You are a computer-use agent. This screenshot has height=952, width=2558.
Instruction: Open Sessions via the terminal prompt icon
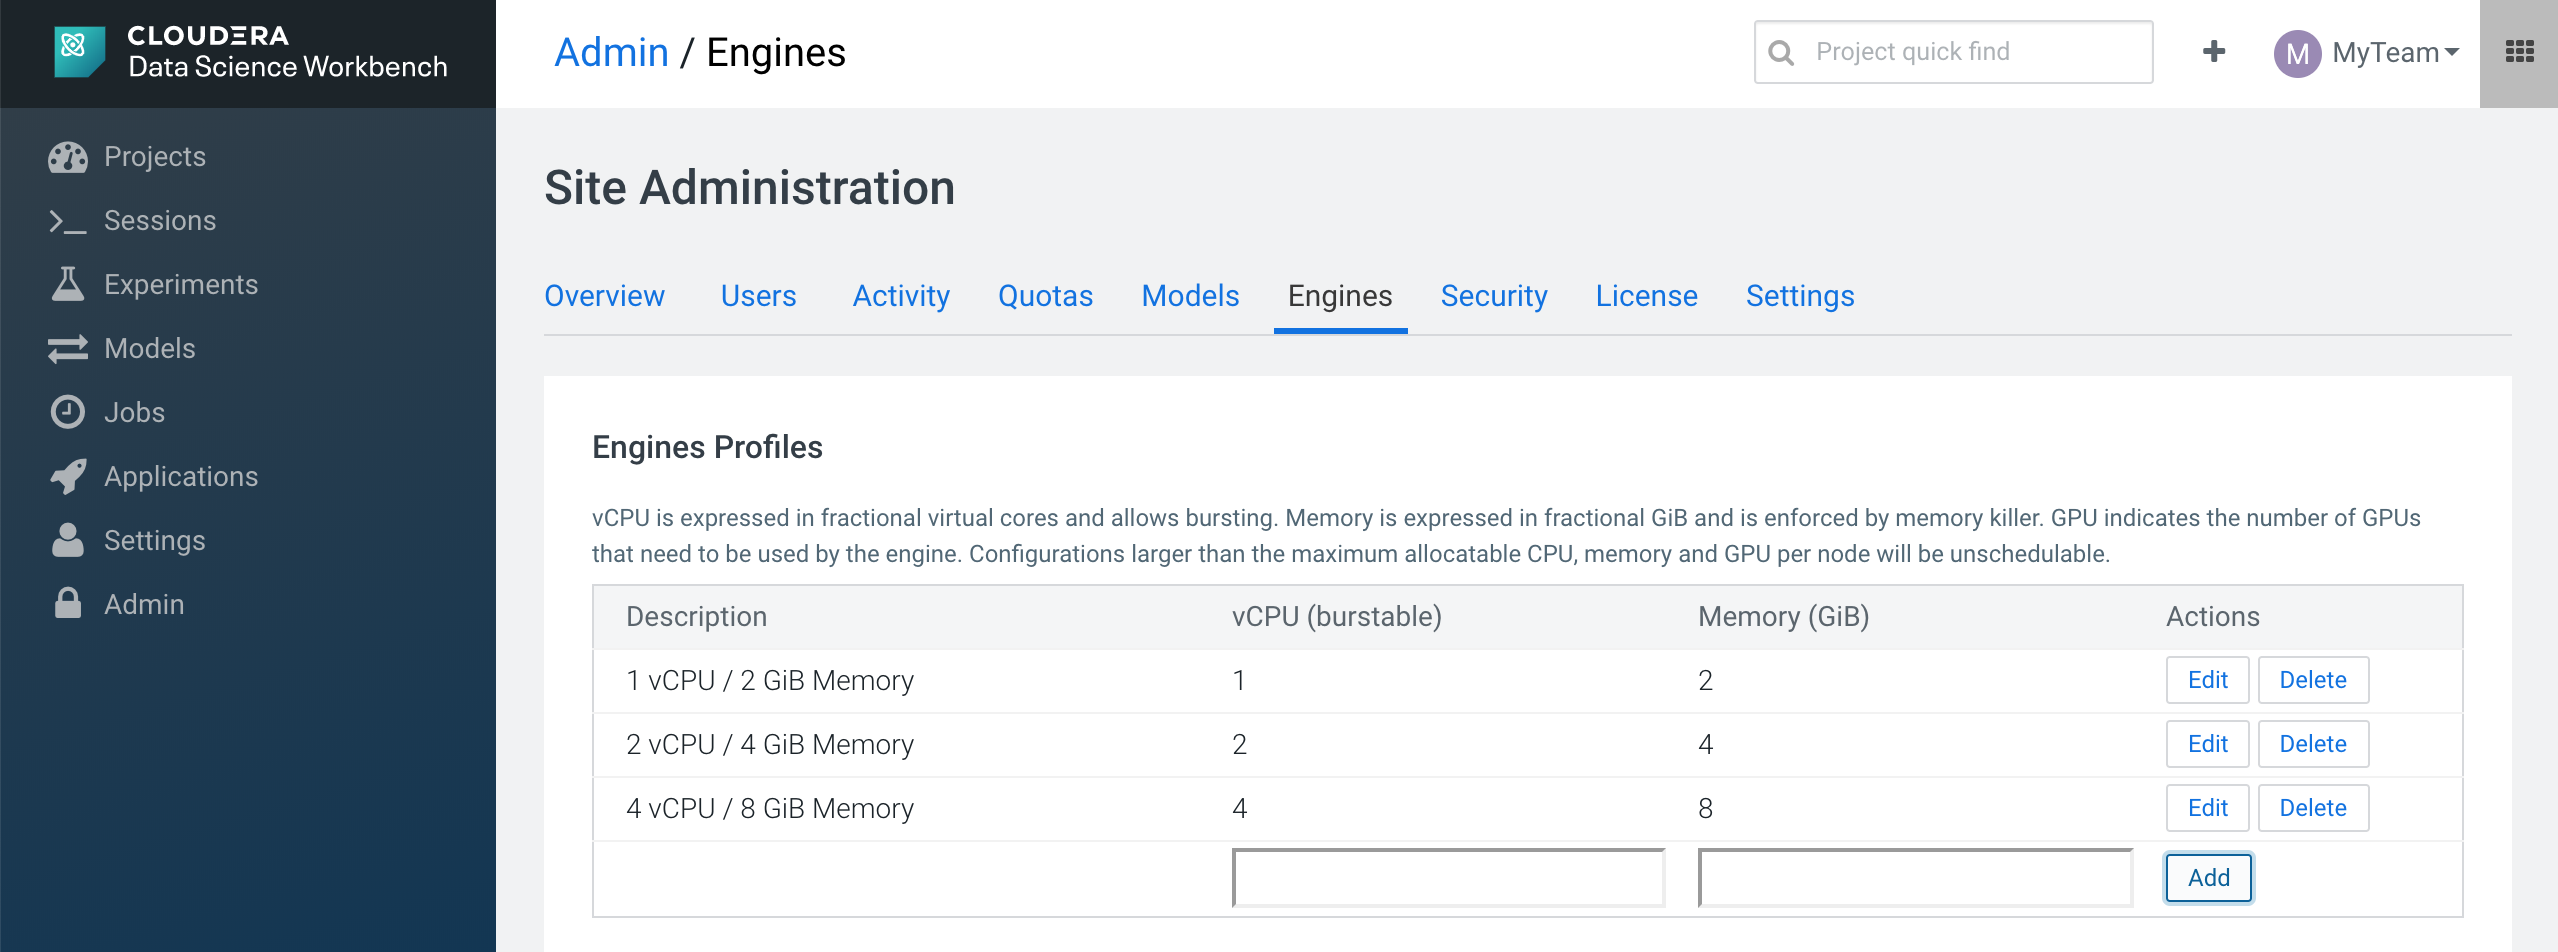(68, 221)
